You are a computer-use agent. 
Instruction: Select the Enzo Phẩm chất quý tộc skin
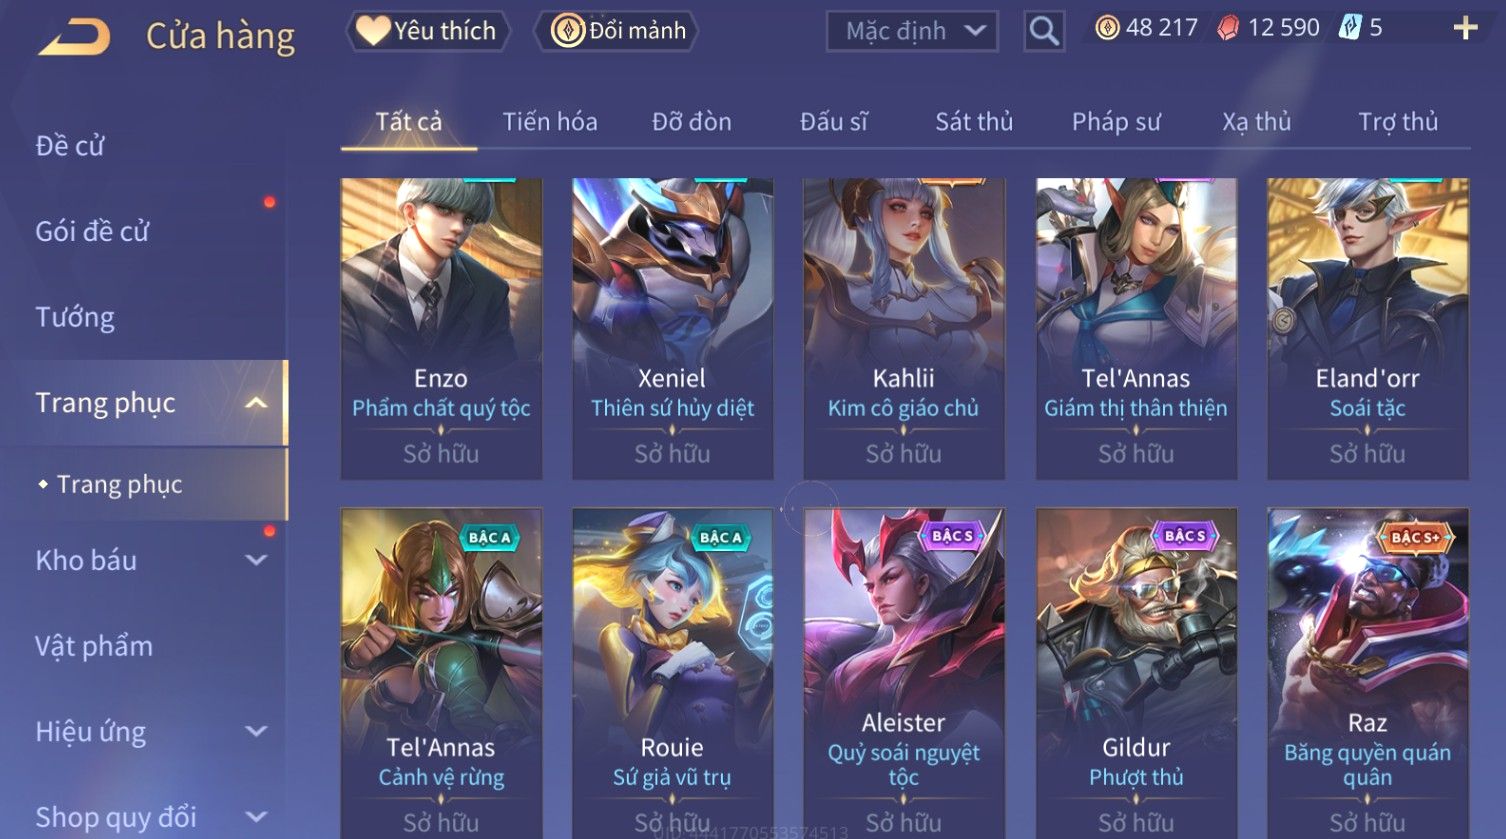441,328
